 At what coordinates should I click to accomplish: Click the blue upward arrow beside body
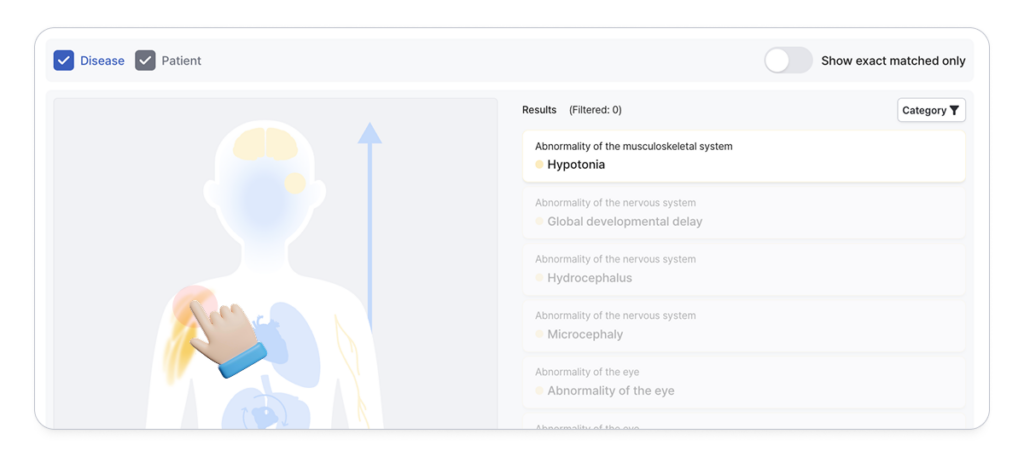(370, 220)
